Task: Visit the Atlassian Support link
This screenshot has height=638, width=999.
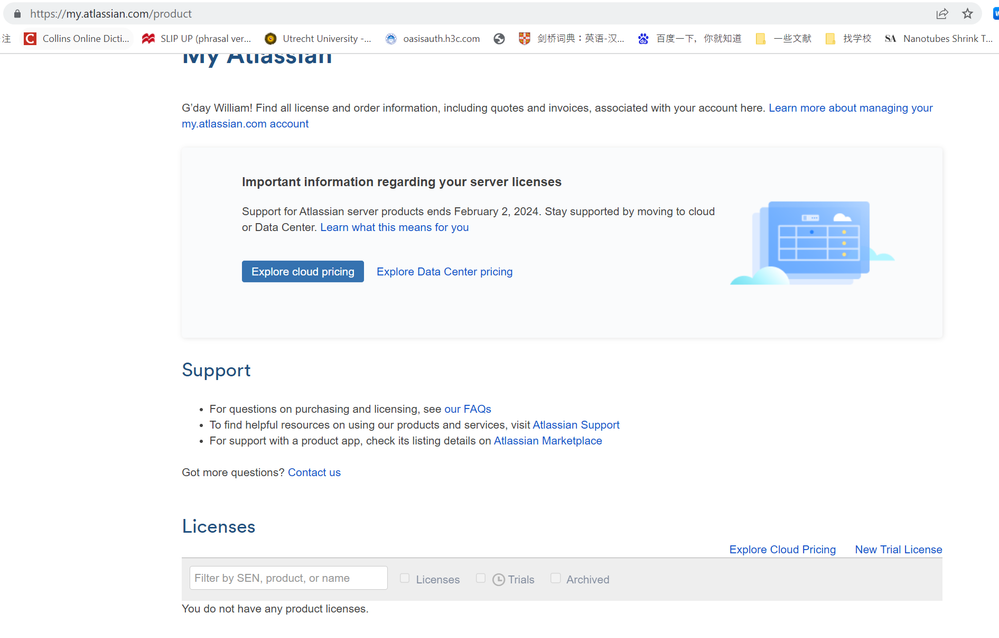Action: (x=576, y=425)
